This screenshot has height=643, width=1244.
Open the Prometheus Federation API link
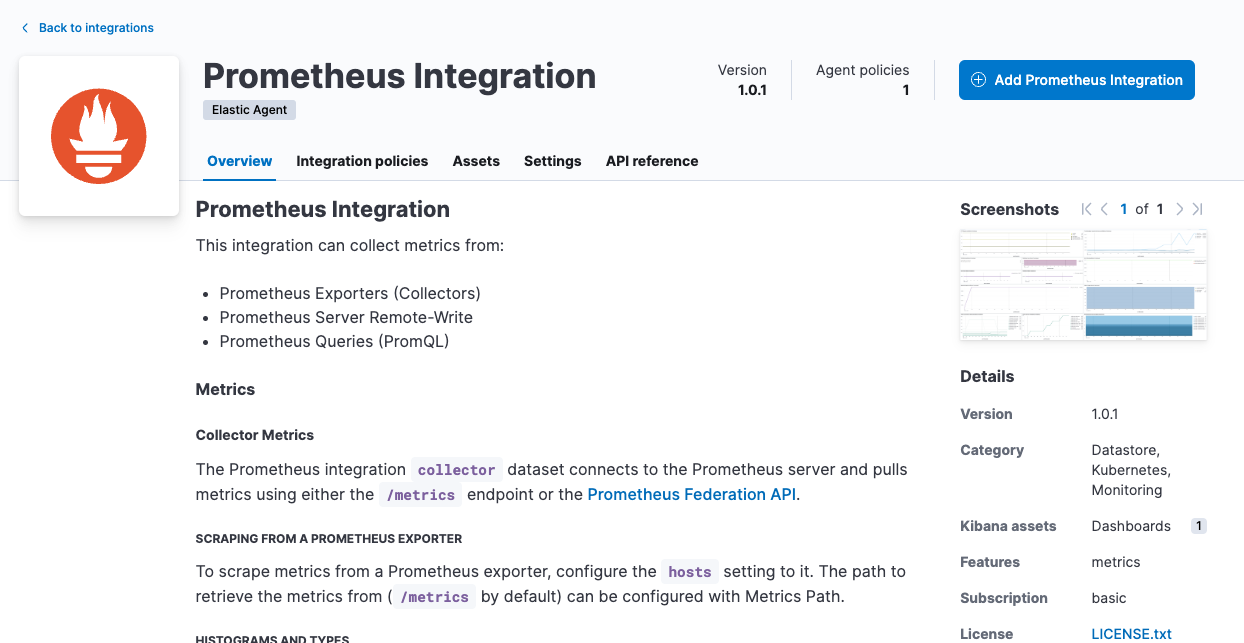(692, 494)
